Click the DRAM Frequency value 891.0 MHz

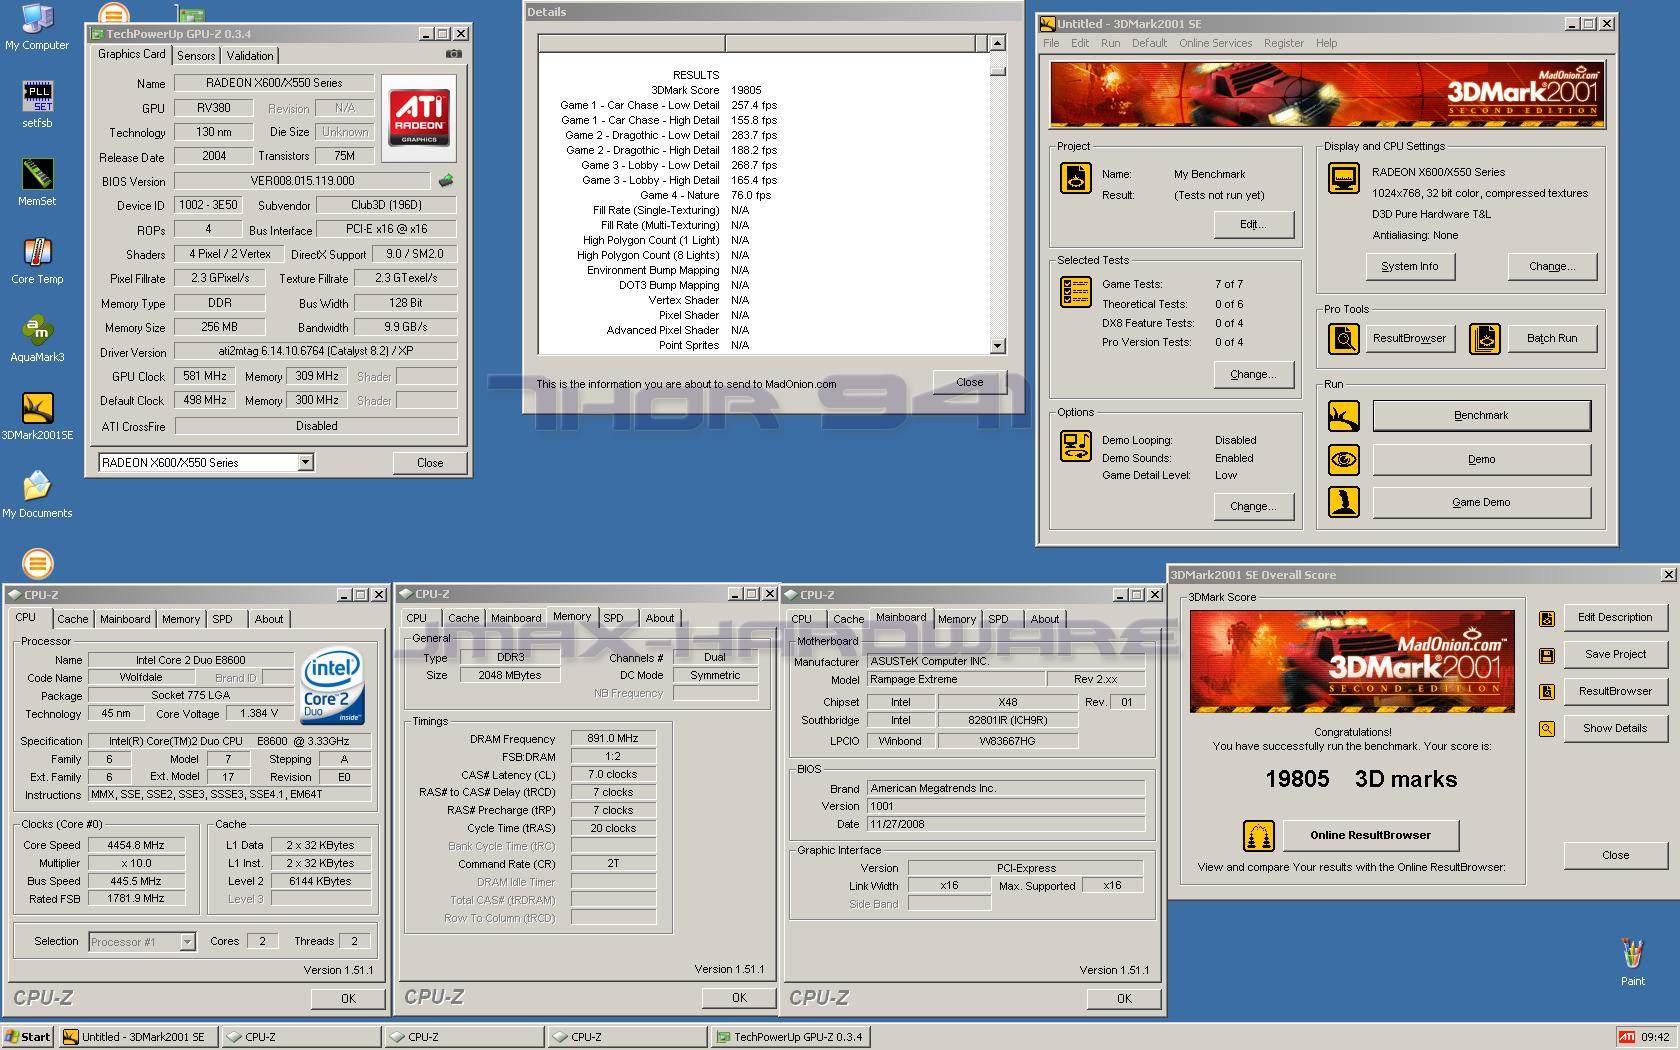[613, 739]
